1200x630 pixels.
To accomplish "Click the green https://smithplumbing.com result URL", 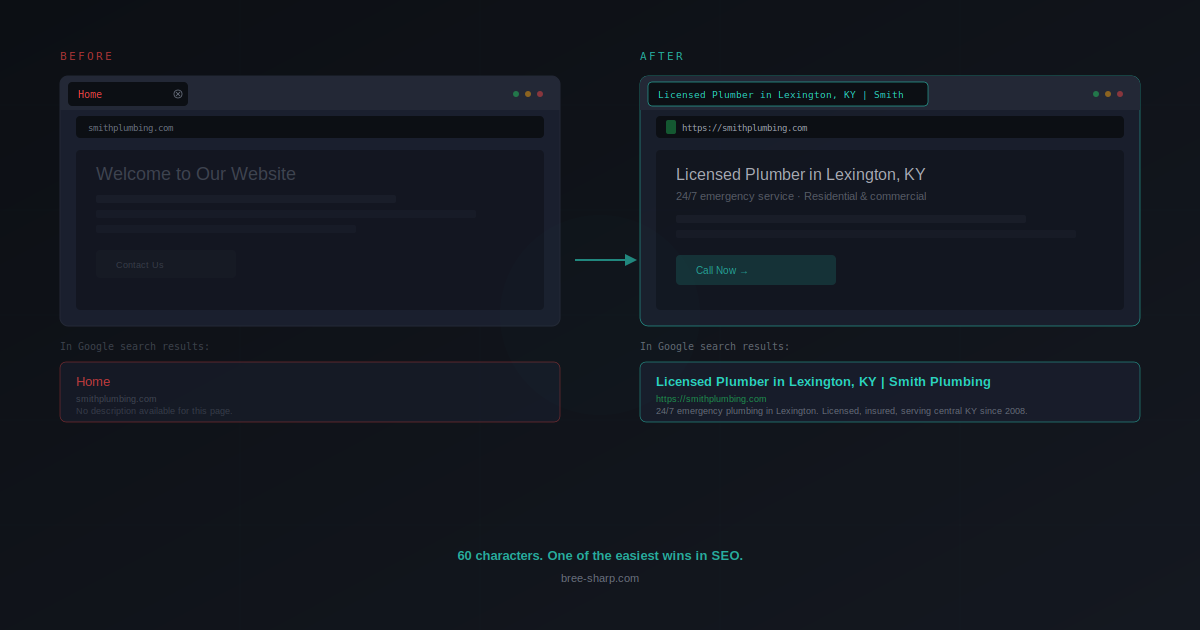I will tap(711, 399).
